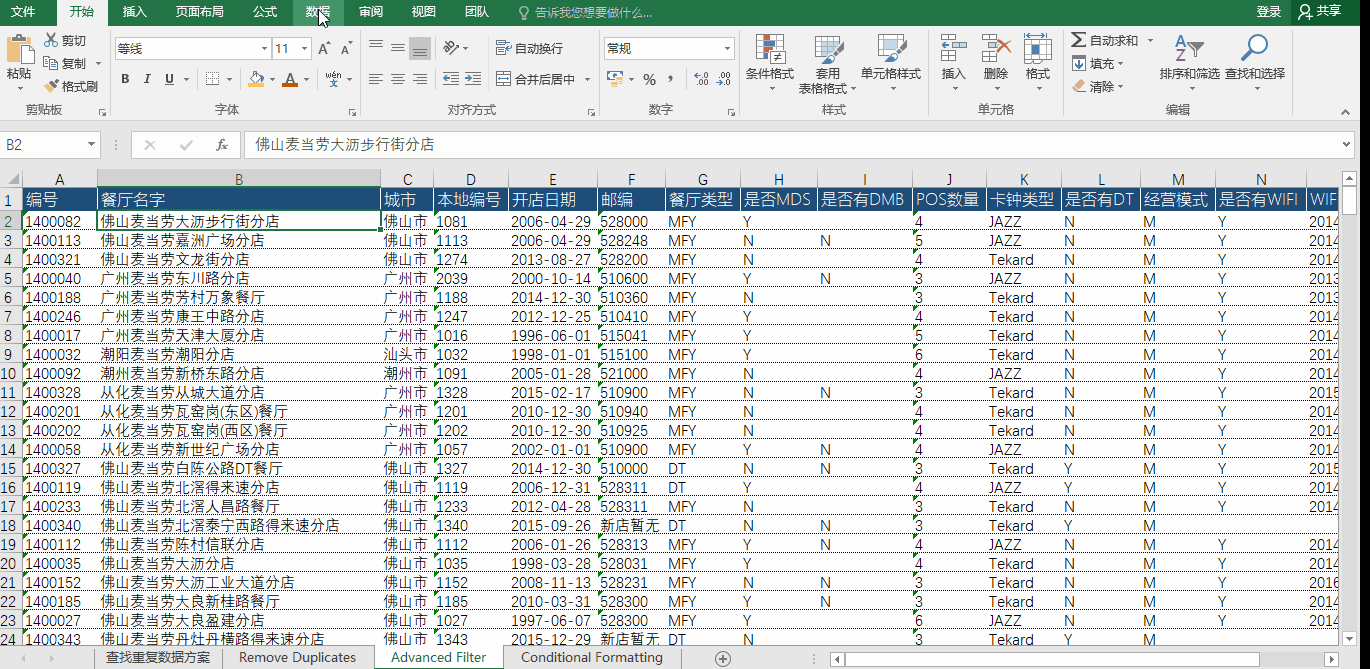This screenshot has width=1370, height=669.
Task: Decrease indent
Action: coord(450,79)
